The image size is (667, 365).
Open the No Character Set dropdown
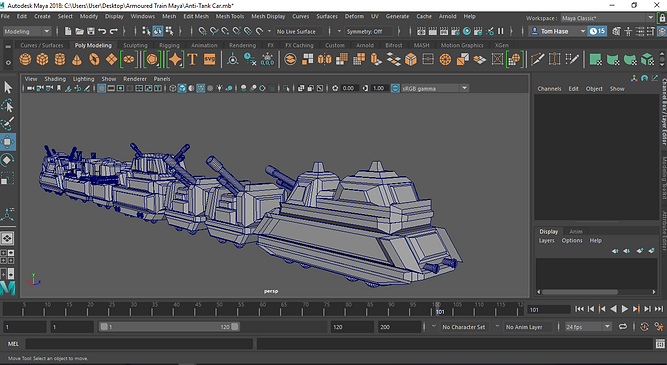pyautogui.click(x=463, y=327)
